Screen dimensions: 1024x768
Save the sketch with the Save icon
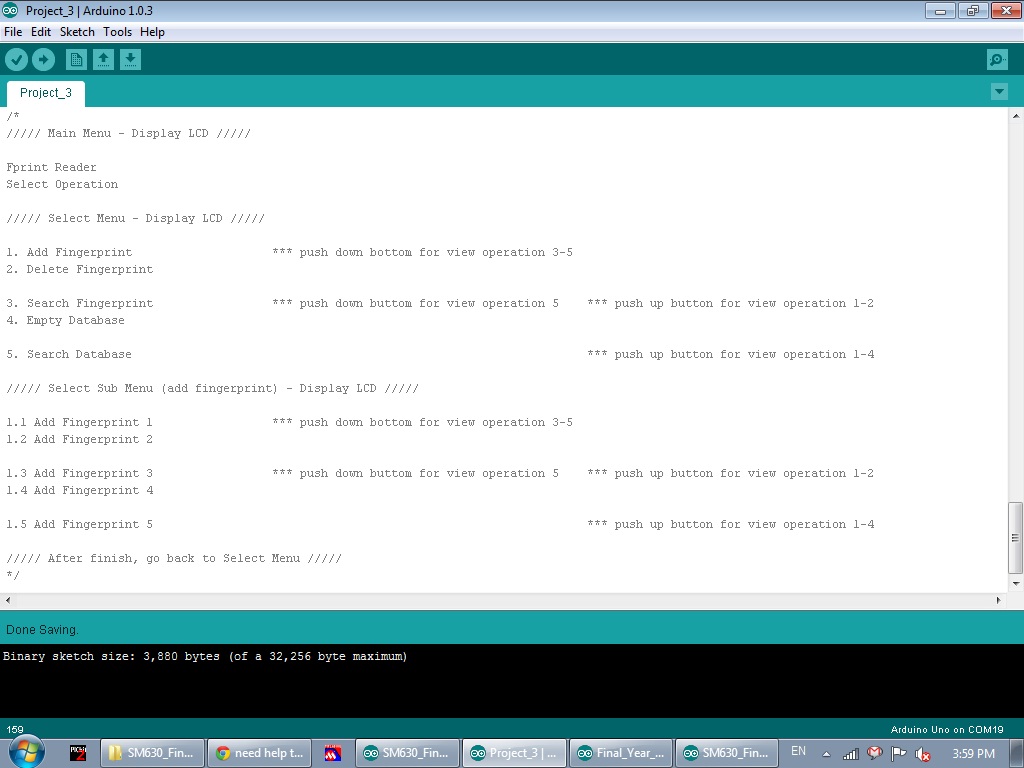coord(130,60)
